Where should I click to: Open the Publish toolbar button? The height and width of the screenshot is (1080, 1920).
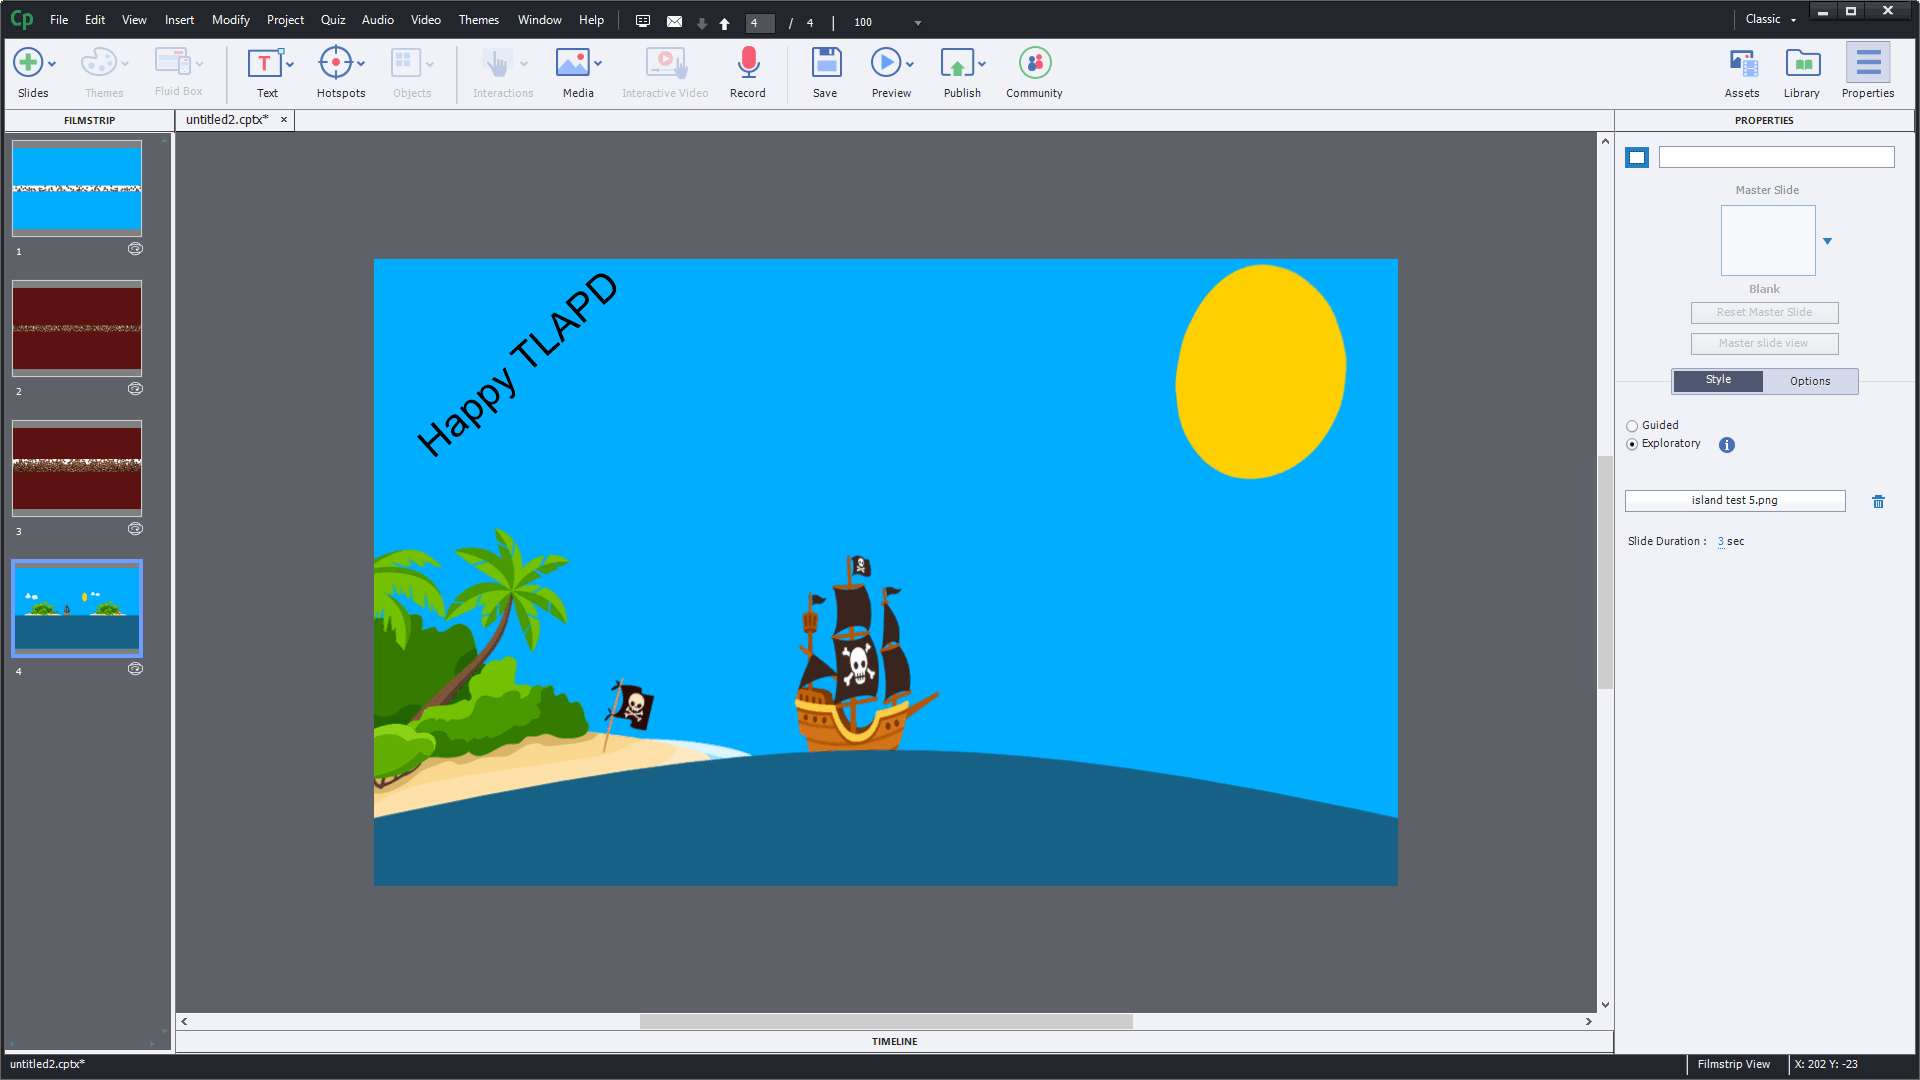tap(958, 63)
